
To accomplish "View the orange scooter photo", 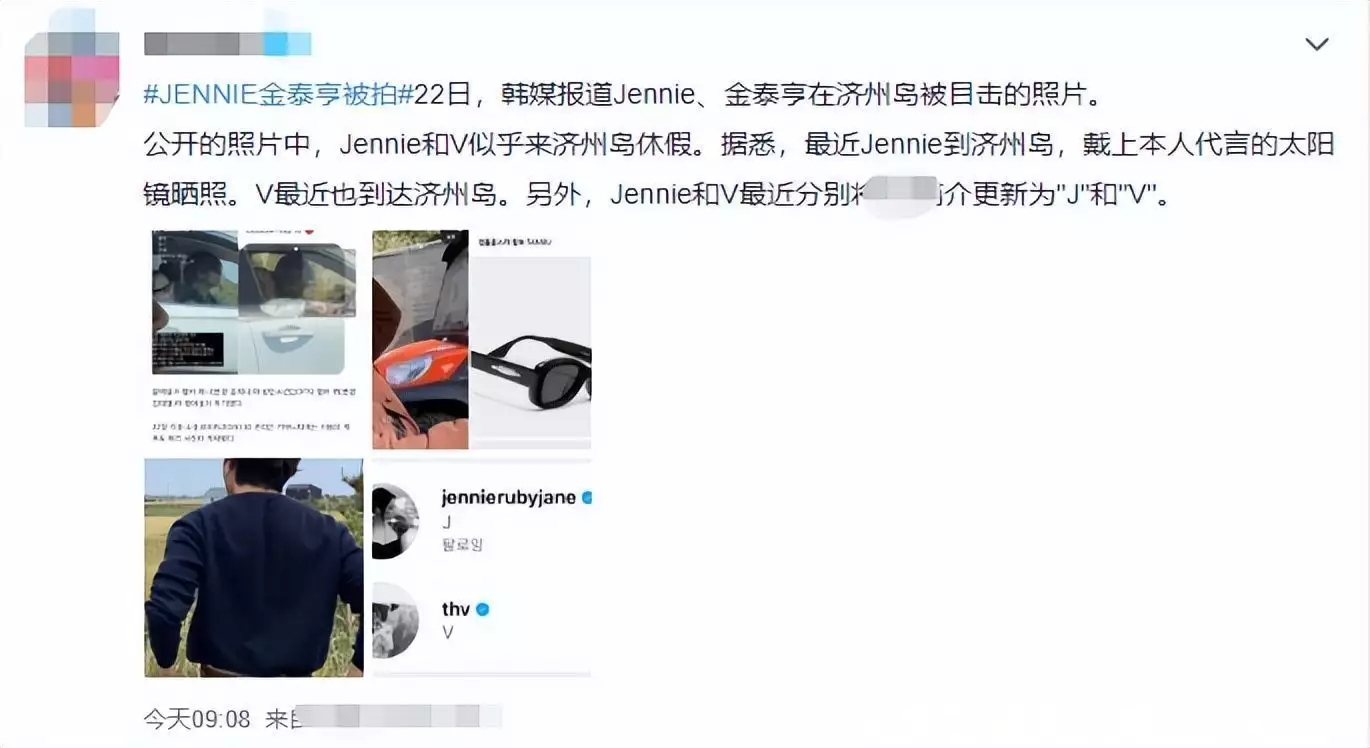I will (x=420, y=340).
